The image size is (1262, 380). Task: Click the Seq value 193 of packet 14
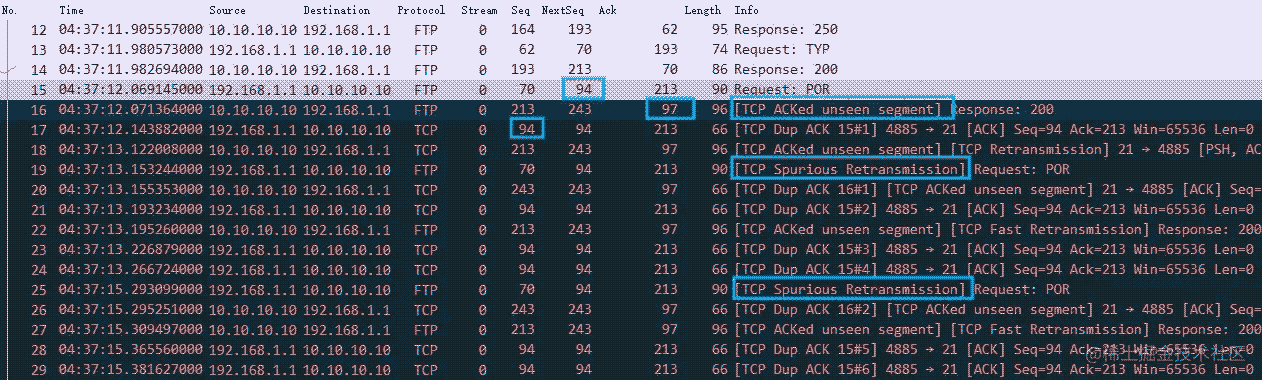[523, 70]
